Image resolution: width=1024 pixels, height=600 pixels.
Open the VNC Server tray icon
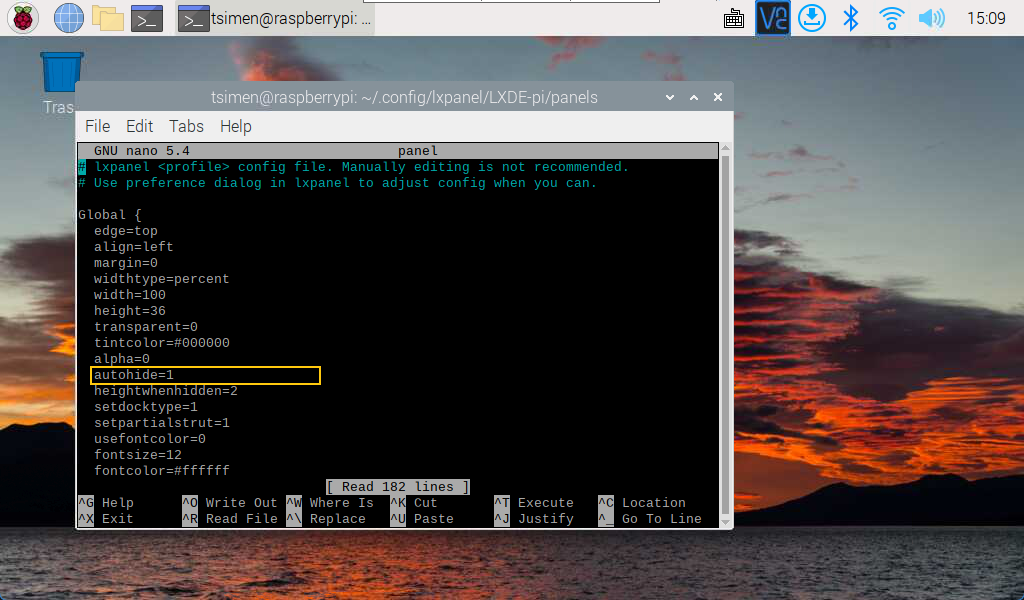click(x=772, y=18)
